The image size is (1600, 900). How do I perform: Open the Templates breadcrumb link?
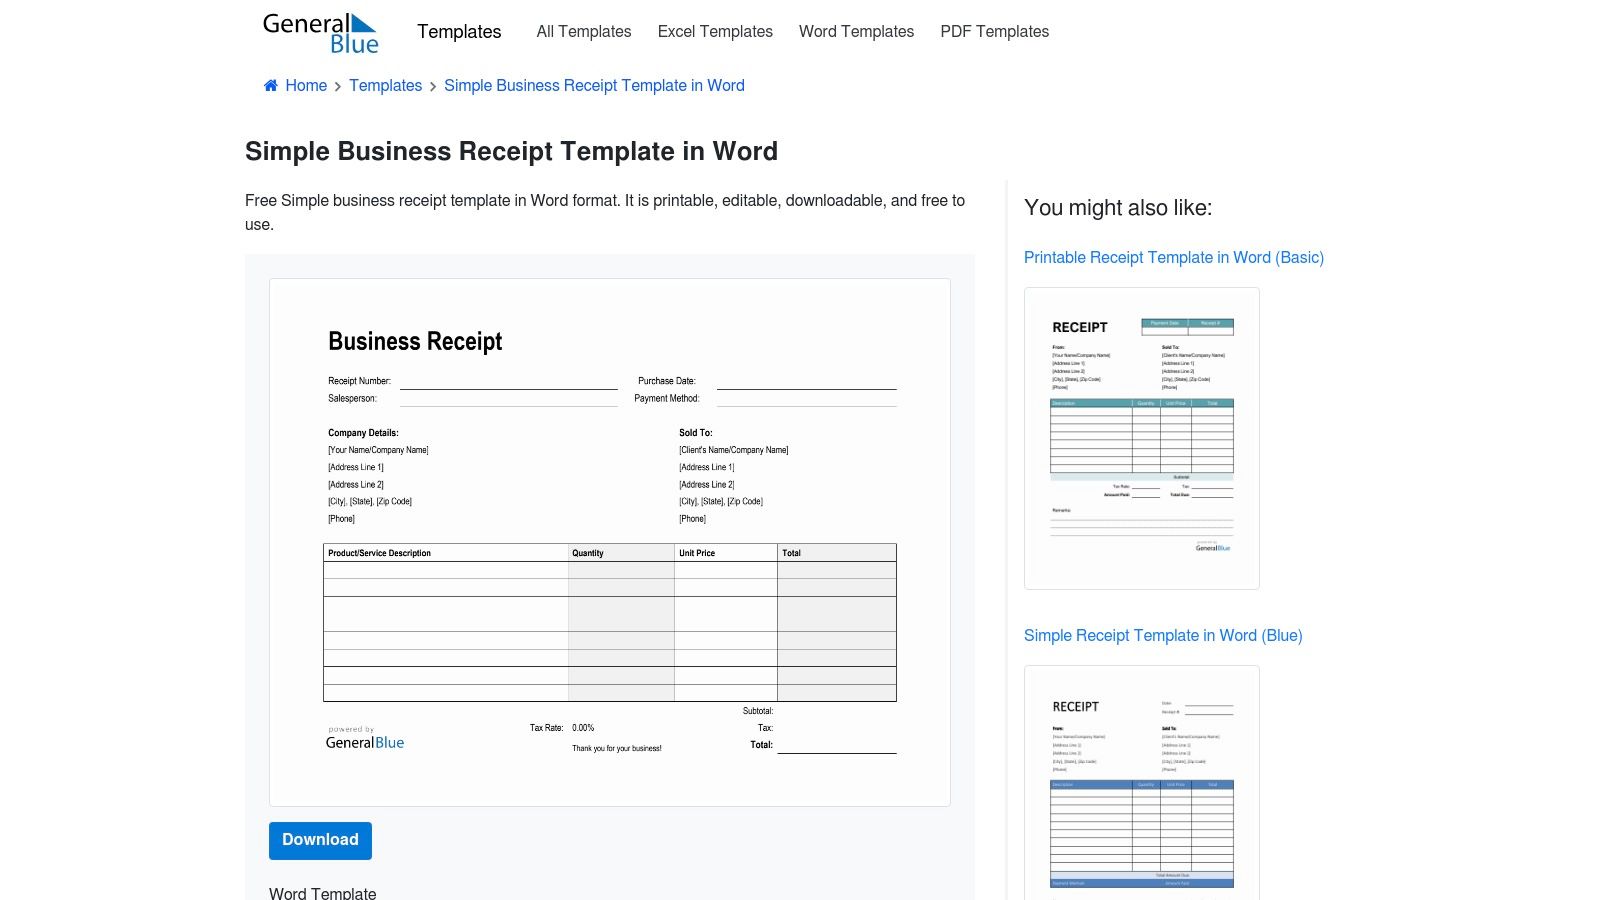point(386,85)
